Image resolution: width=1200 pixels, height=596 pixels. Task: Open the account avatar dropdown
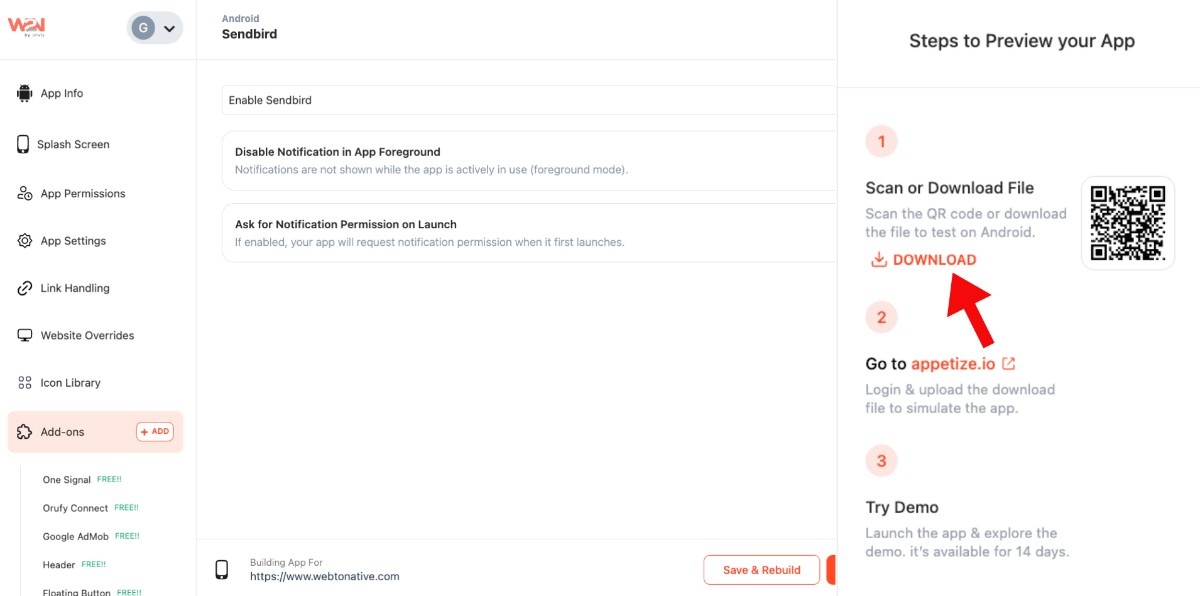(155, 28)
